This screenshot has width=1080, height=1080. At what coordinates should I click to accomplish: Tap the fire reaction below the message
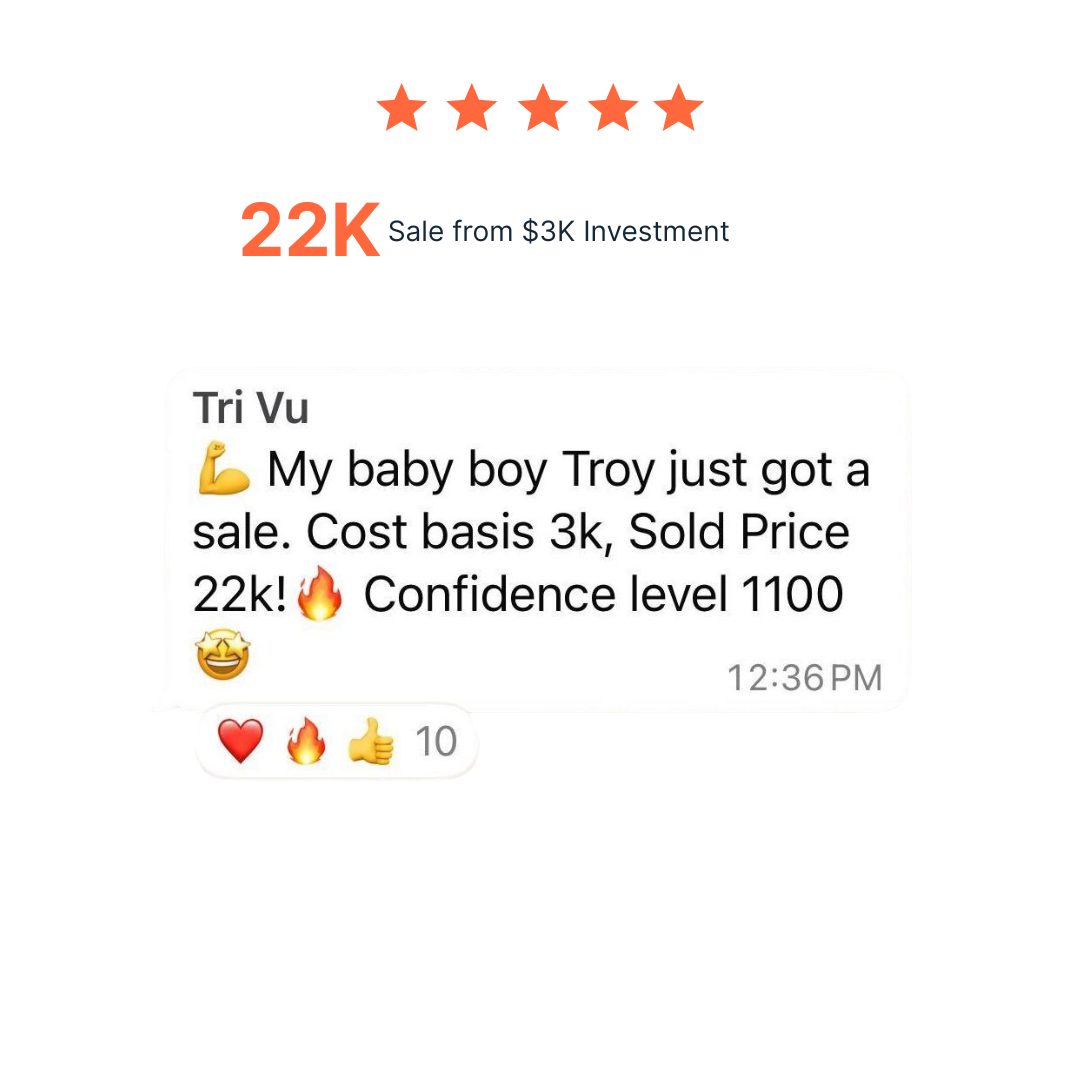306,743
